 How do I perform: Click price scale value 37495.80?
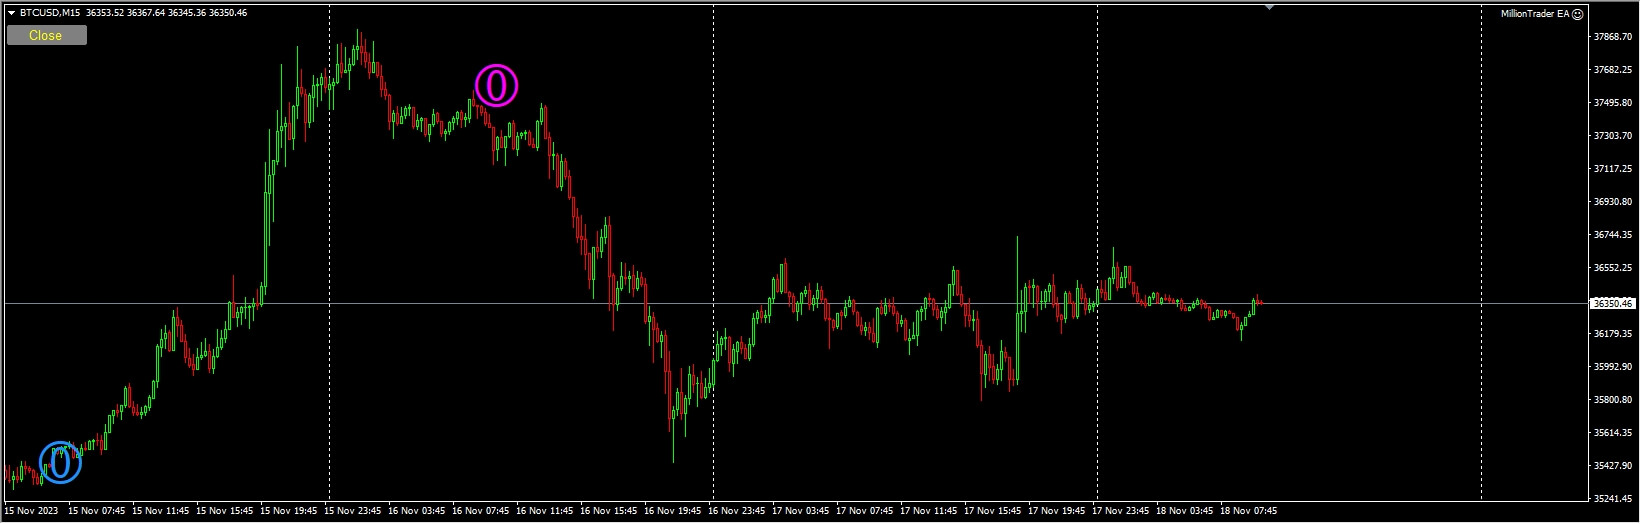pos(1612,103)
